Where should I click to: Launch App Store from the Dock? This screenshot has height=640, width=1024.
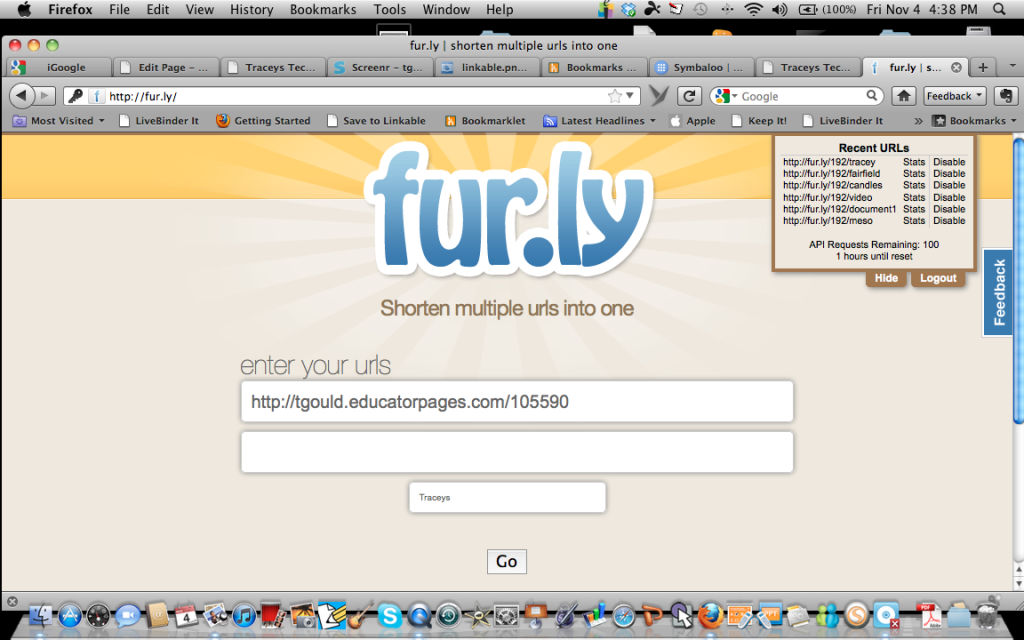pos(70,615)
